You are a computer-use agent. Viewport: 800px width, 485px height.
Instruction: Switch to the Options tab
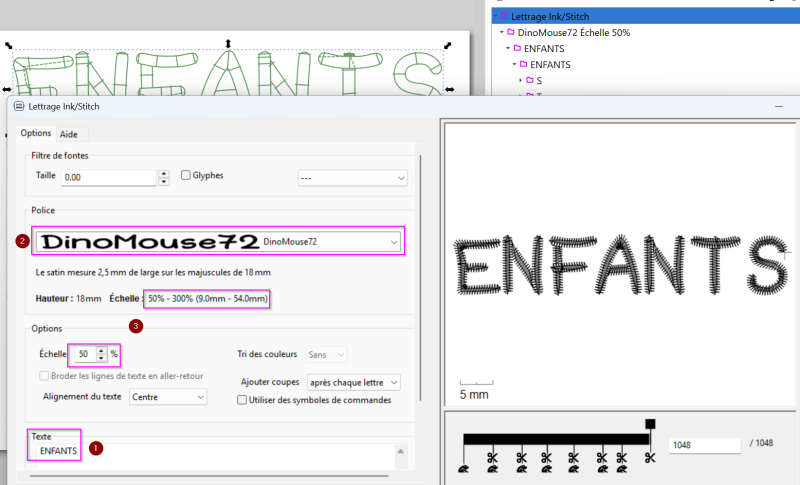pyautogui.click(x=36, y=133)
